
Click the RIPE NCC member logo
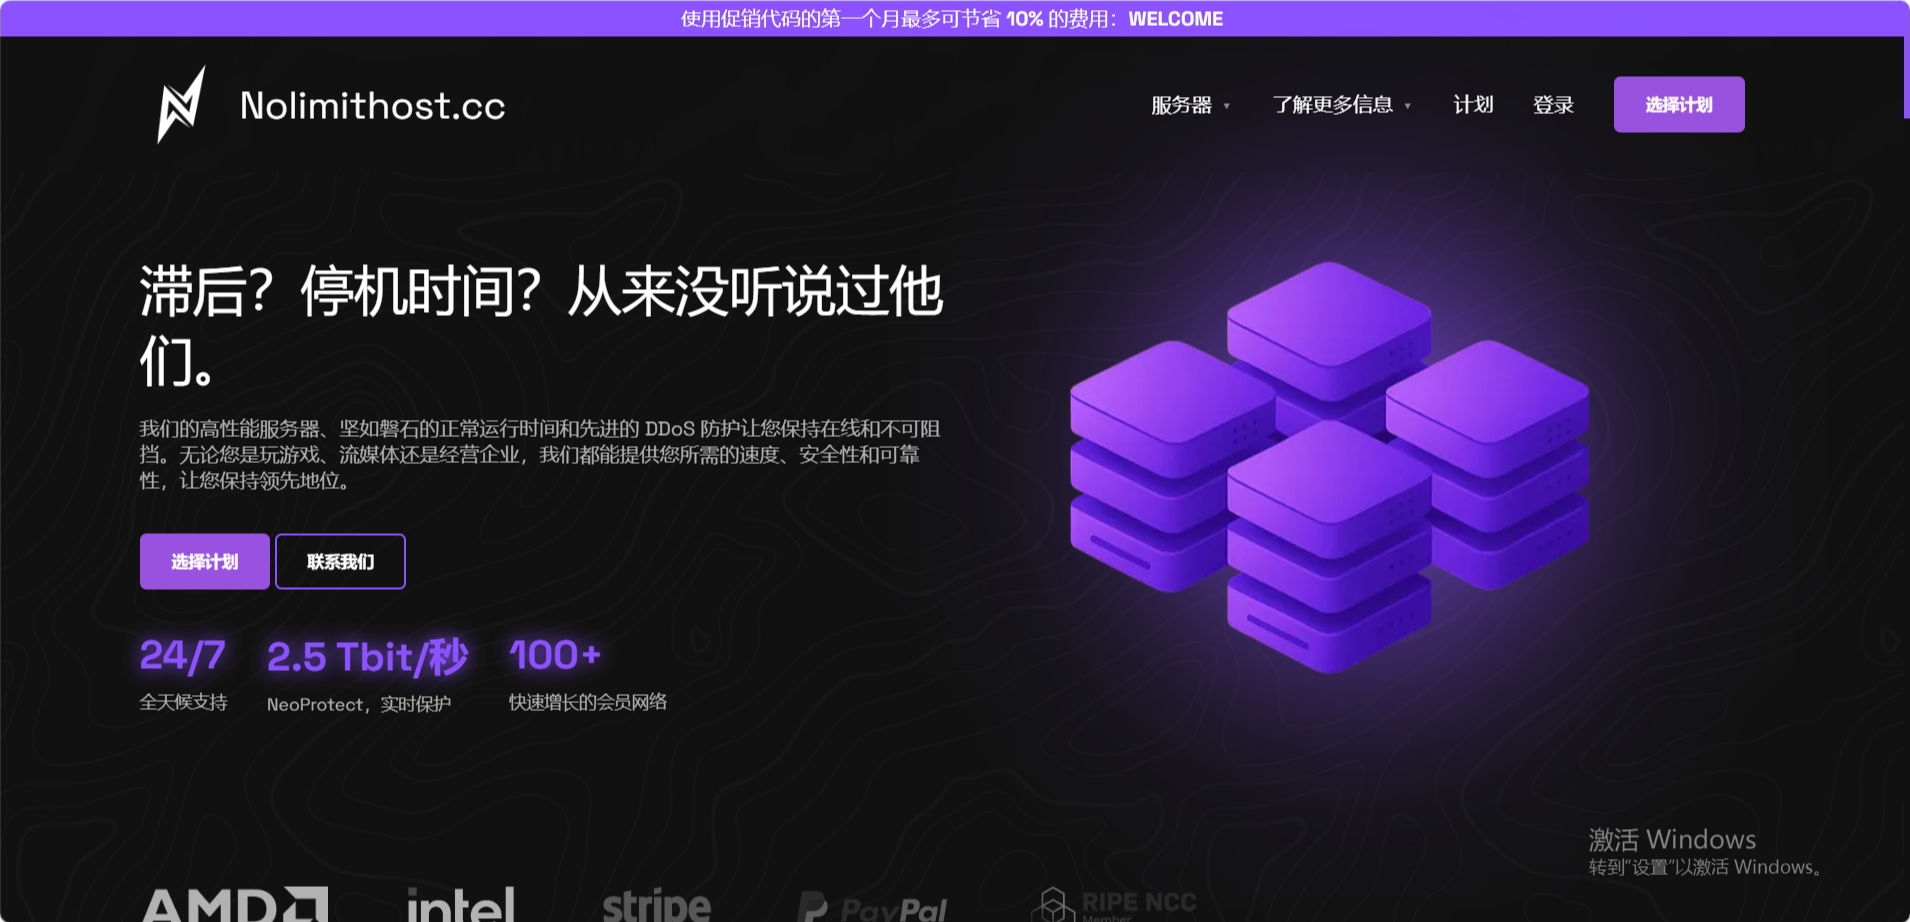tap(1114, 905)
